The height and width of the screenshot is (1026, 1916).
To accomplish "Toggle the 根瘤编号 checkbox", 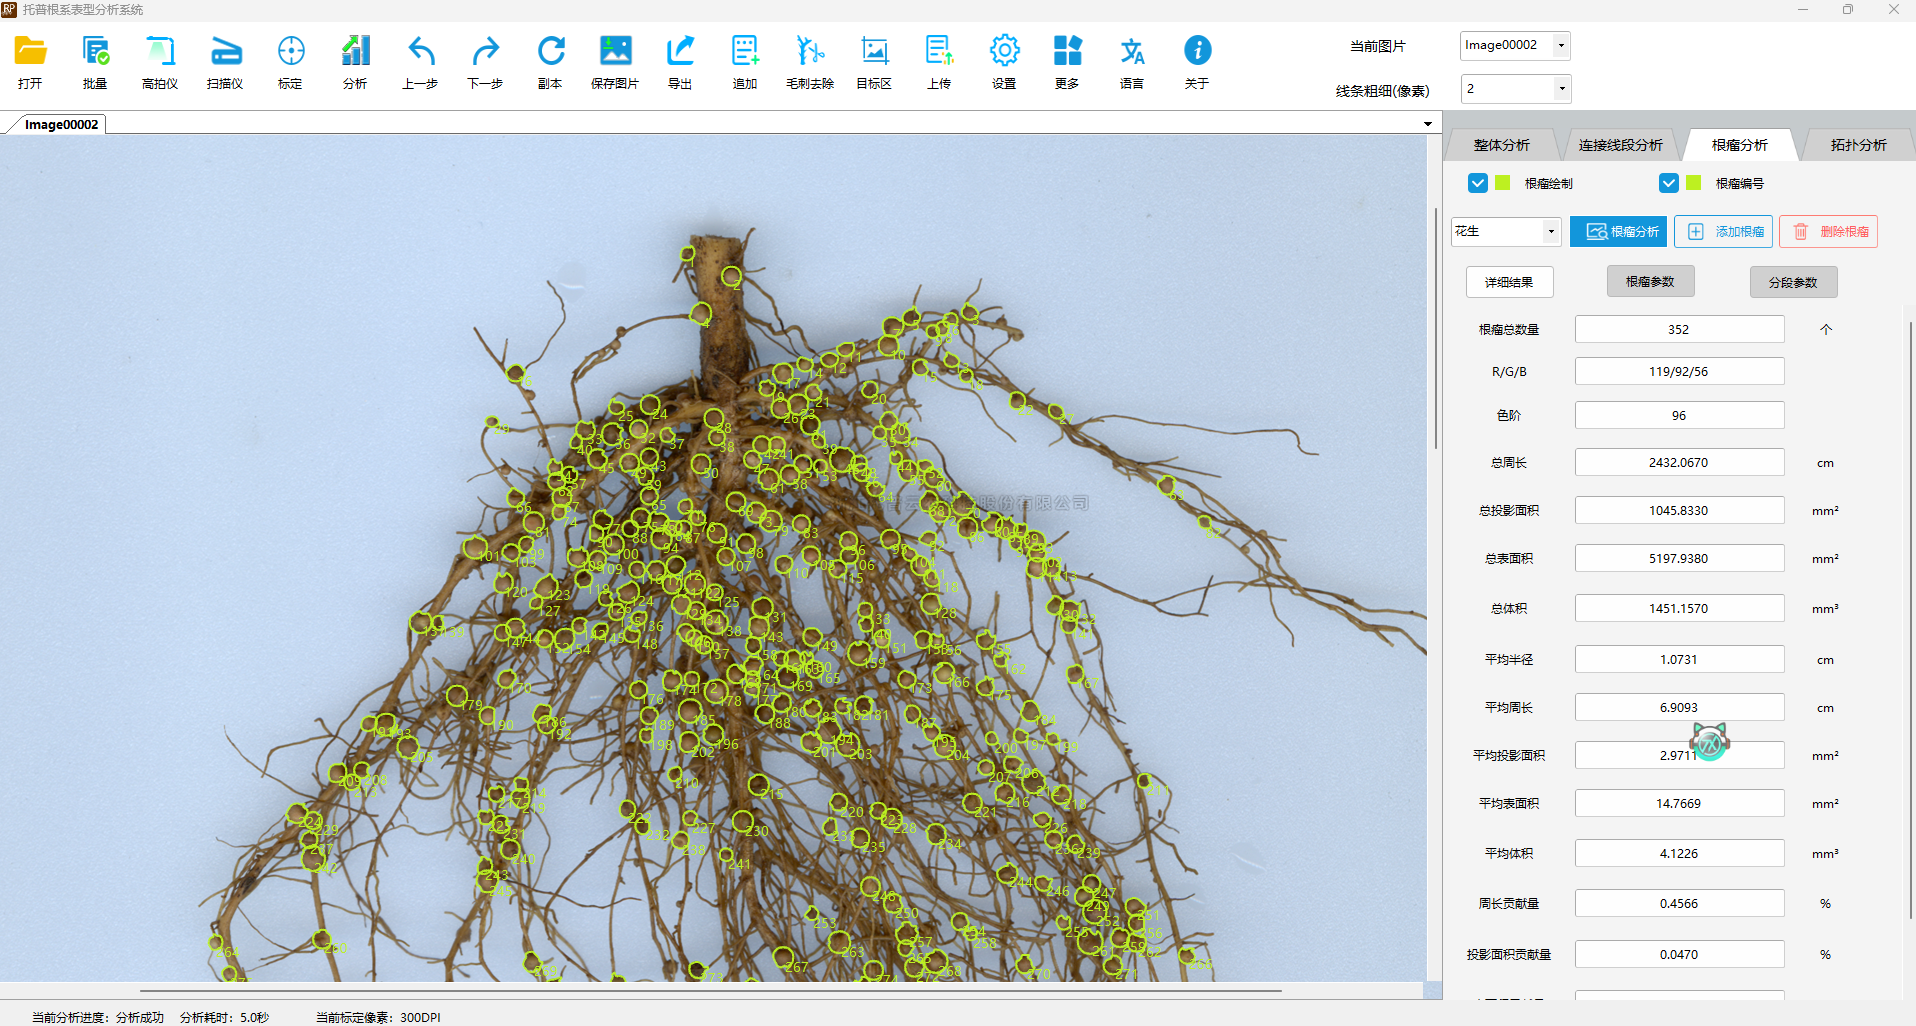I will point(1668,183).
